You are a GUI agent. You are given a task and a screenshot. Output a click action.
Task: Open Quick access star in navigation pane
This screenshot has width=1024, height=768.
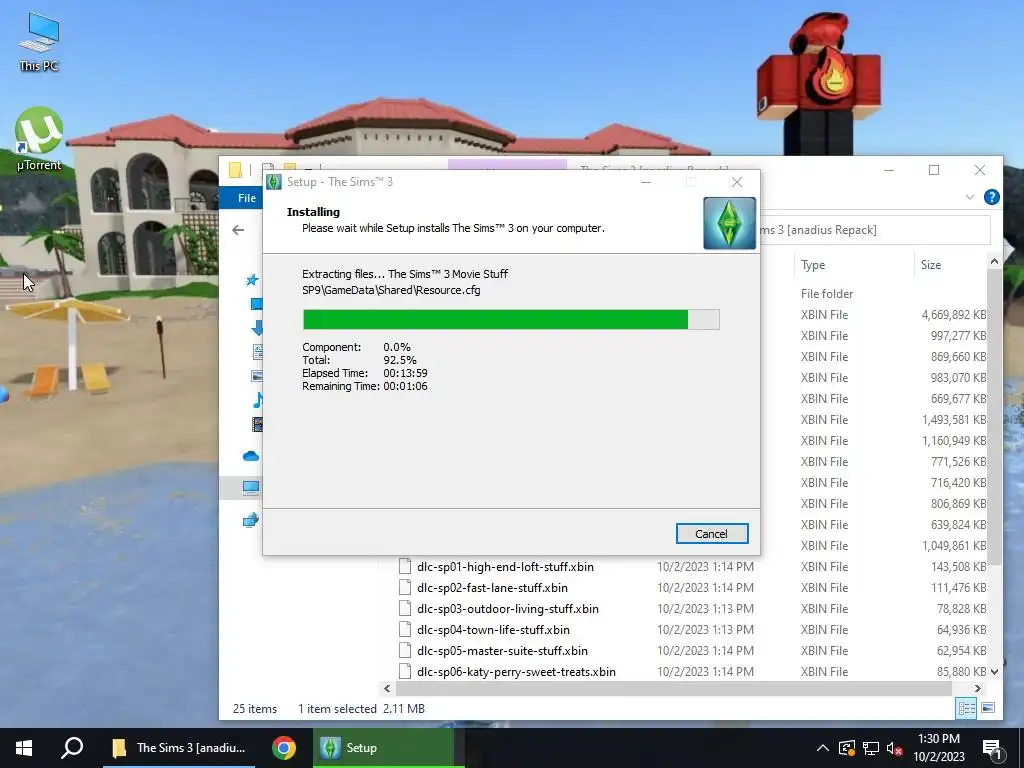252,280
